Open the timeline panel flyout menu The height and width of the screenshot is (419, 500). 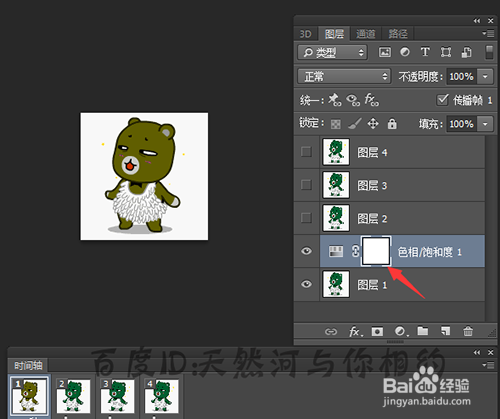tap(488, 365)
